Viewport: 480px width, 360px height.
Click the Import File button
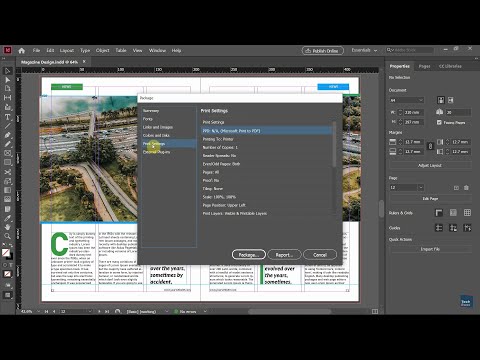(430, 249)
